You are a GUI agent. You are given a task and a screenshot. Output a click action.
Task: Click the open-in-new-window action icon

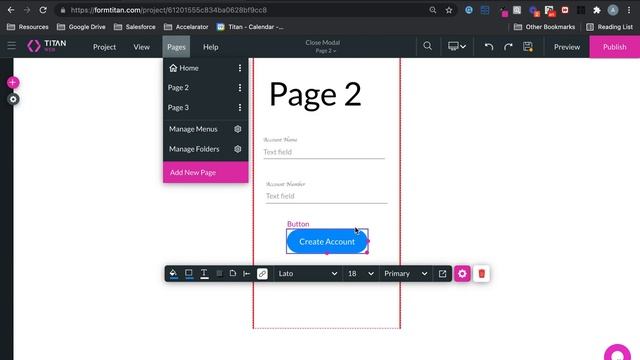coord(442,273)
